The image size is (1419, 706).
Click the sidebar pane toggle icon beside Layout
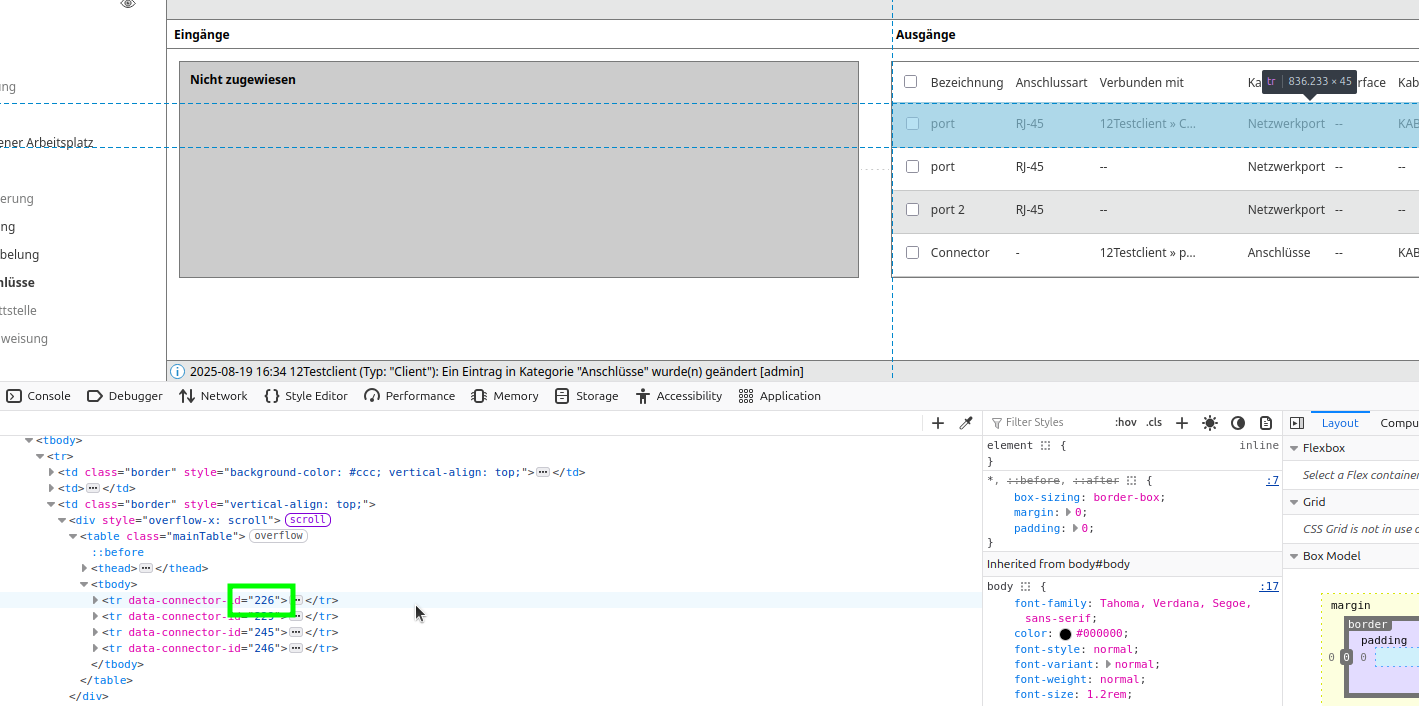(x=1297, y=423)
